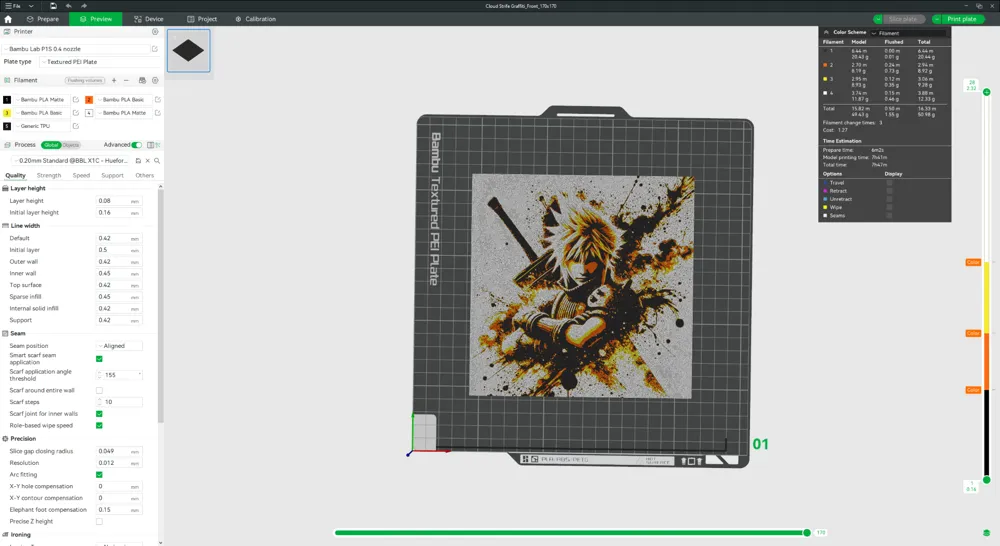The width and height of the screenshot is (1000, 546).
Task: Edit filament 3 preset
Action: click(x=76, y=113)
